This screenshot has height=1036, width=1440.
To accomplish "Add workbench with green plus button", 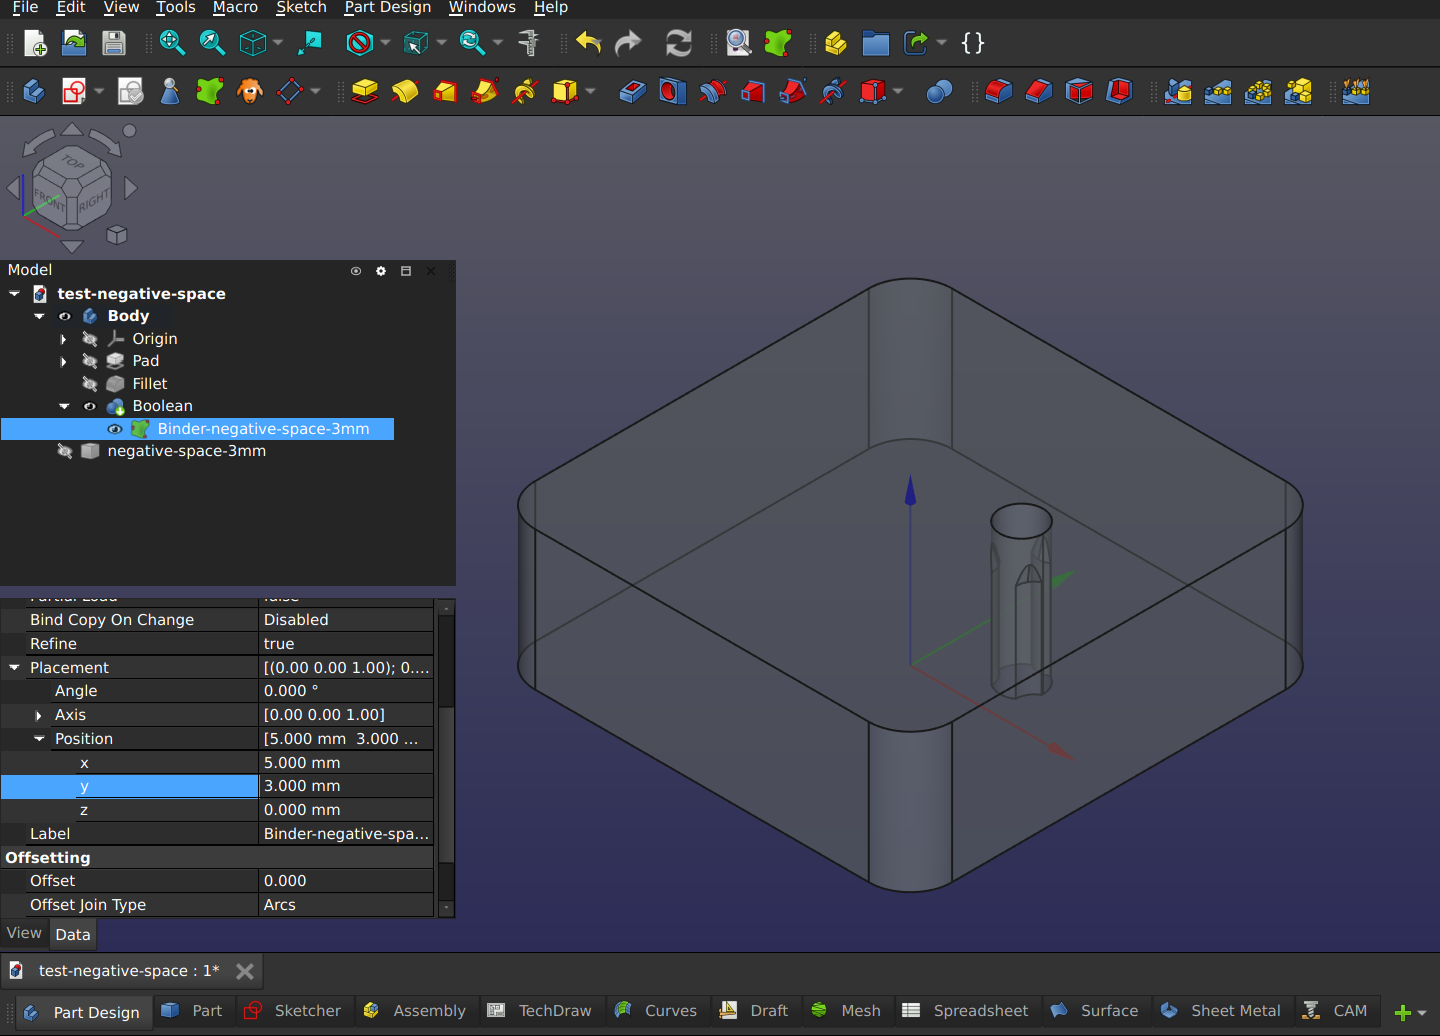I will [x=1403, y=1012].
